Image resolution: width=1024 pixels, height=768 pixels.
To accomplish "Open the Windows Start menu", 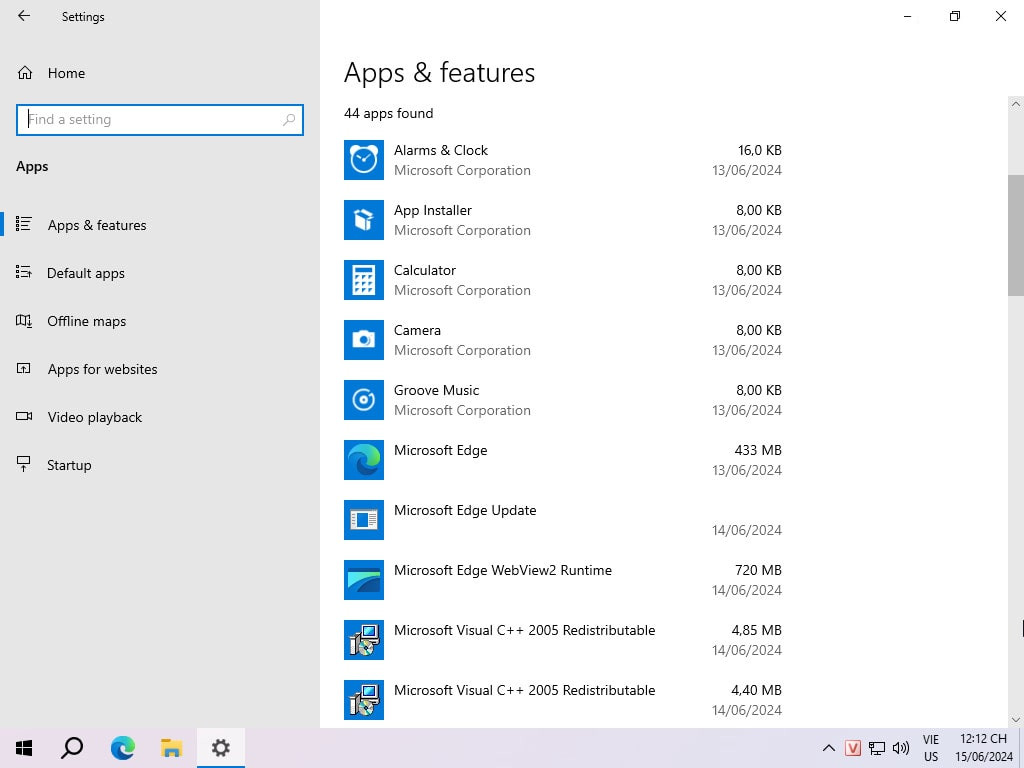I will click(24, 748).
